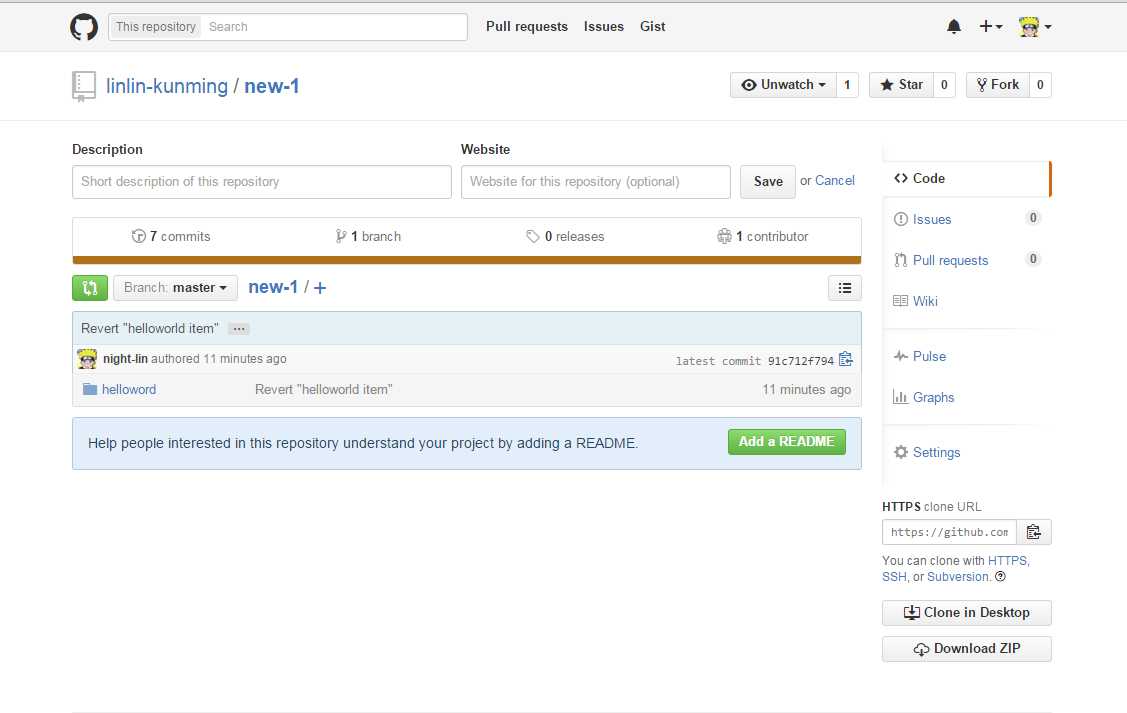Open the helloword folder
Viewport: 1127px width, 713px height.
click(x=129, y=390)
